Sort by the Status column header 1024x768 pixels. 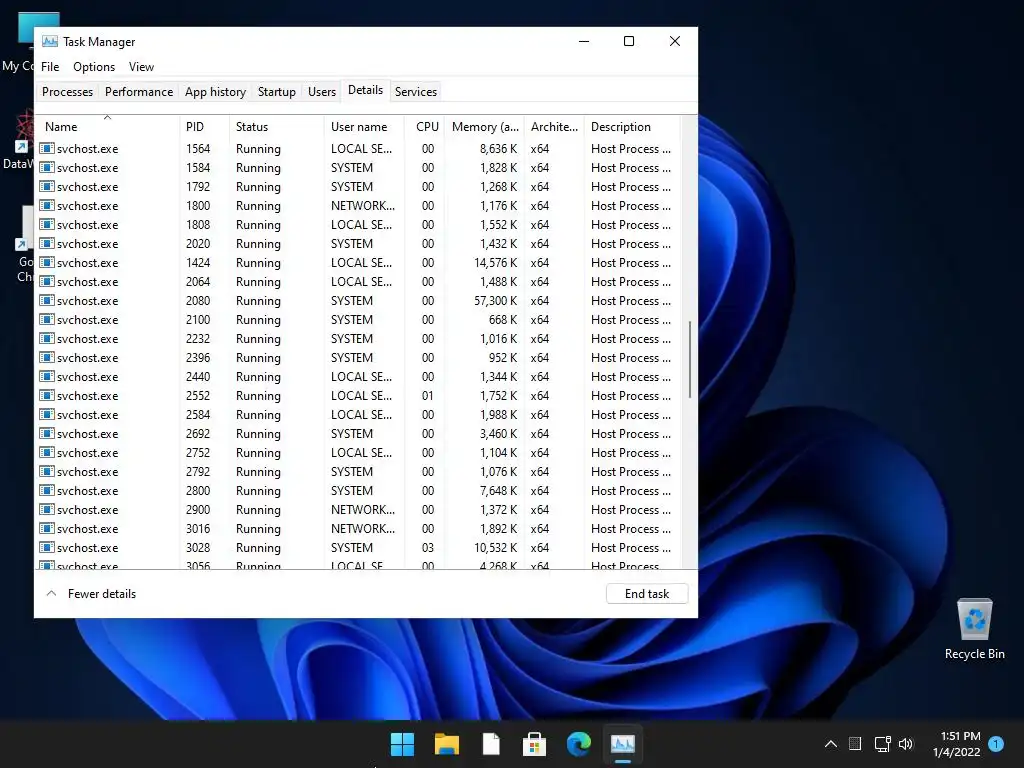point(277,127)
